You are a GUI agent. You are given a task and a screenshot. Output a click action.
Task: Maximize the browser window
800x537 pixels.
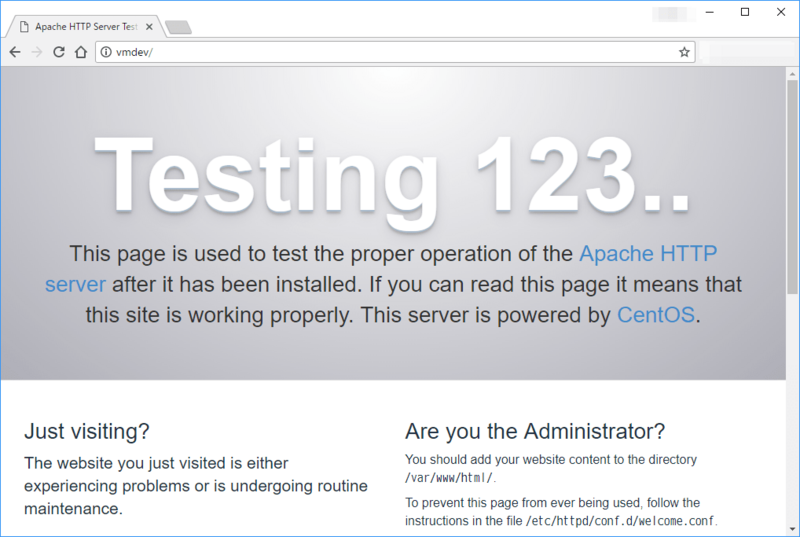tap(745, 12)
